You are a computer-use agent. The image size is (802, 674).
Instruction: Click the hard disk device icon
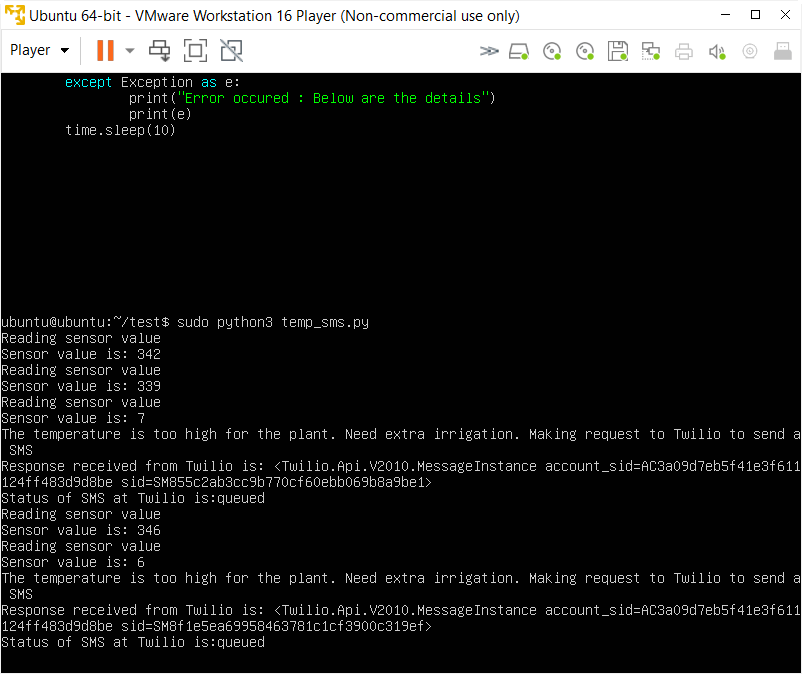point(519,51)
